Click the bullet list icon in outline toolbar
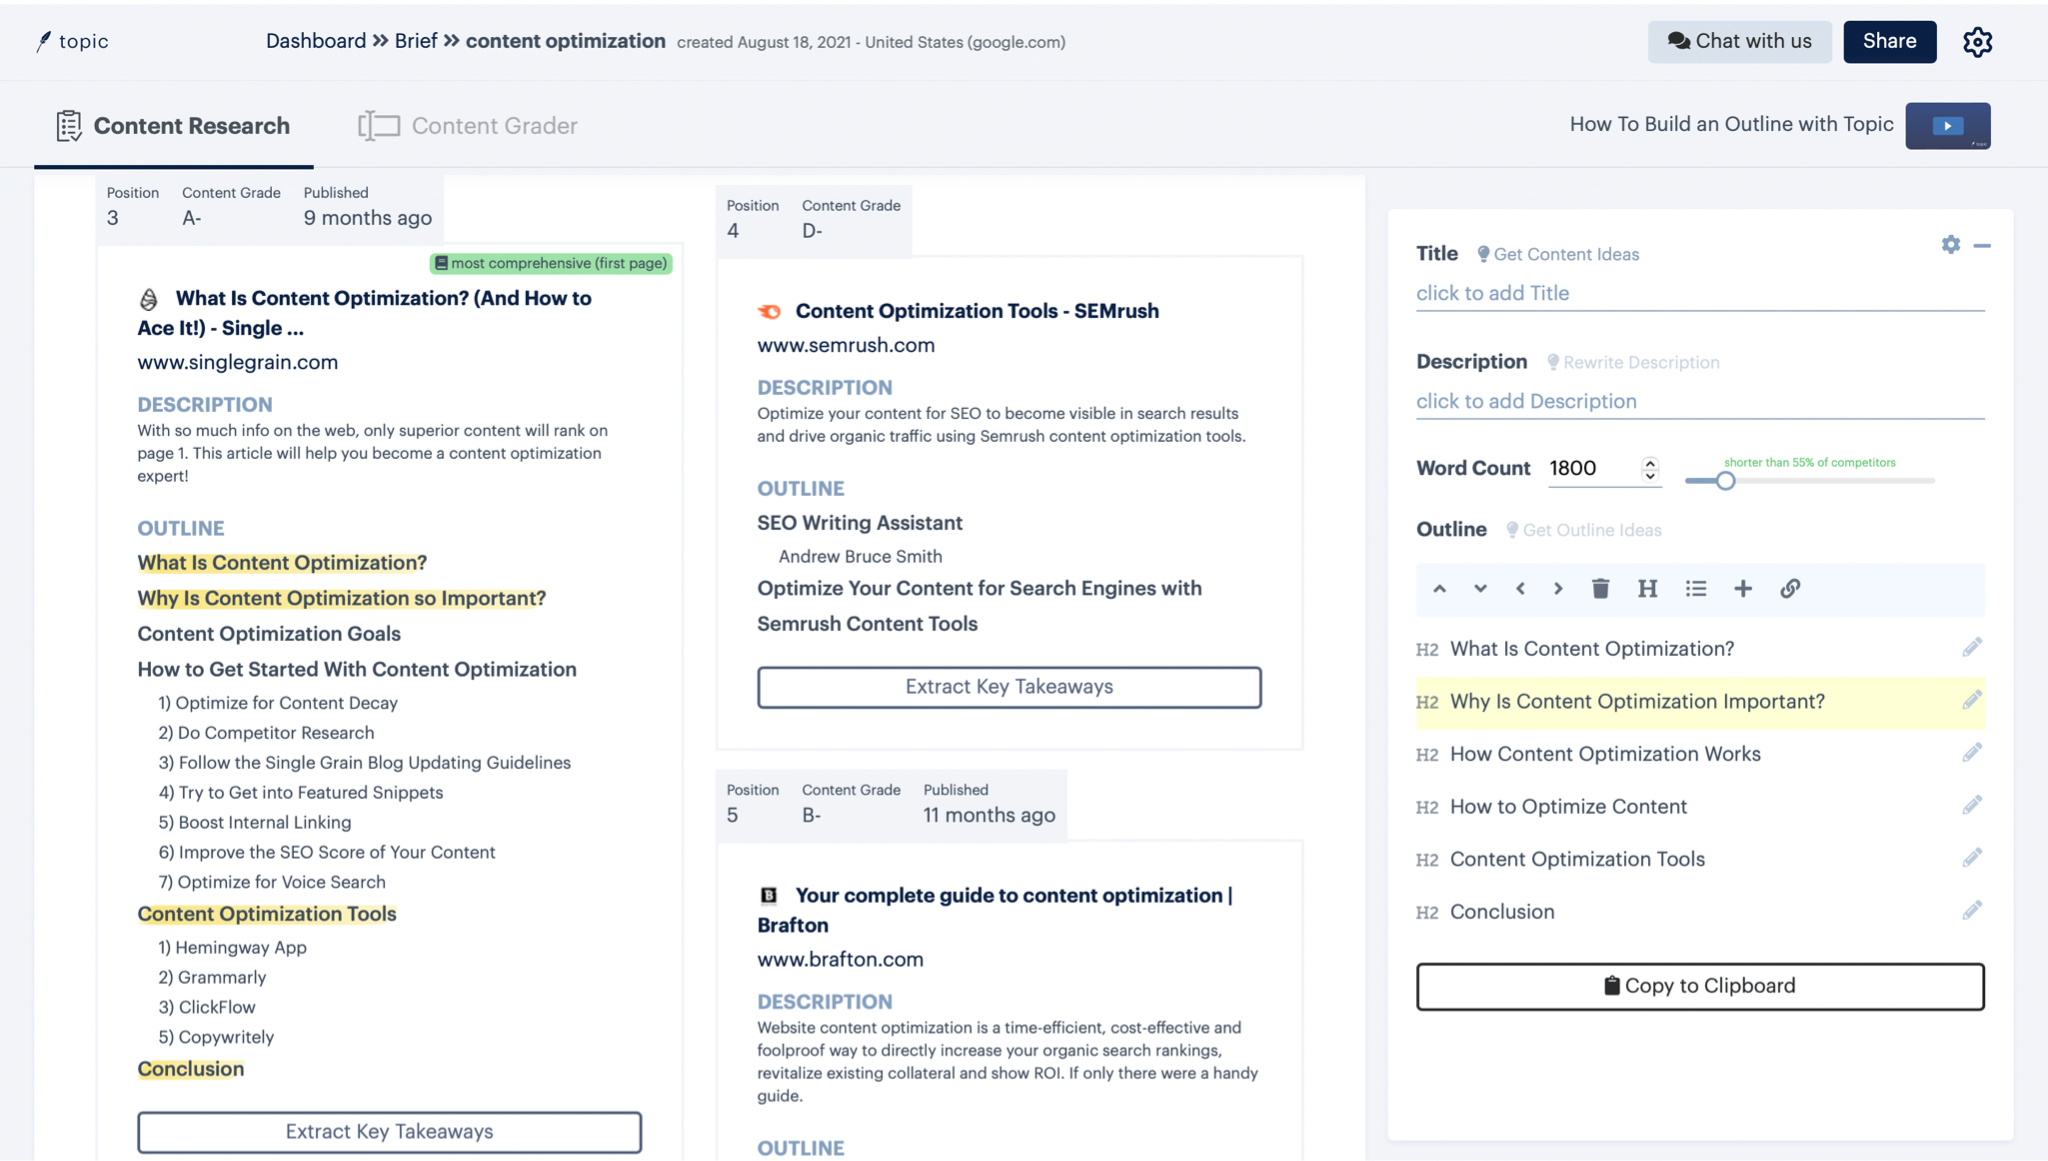This screenshot has width=2048, height=1161. coord(1695,589)
